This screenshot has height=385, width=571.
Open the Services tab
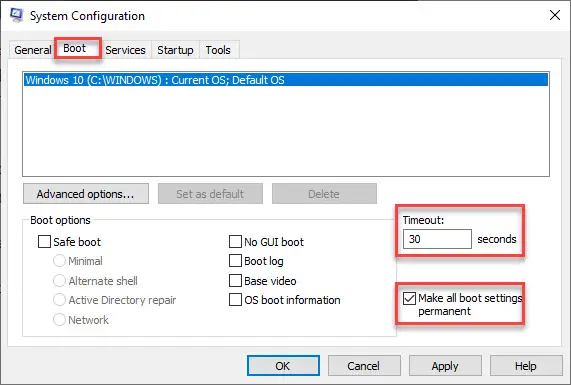(x=125, y=50)
